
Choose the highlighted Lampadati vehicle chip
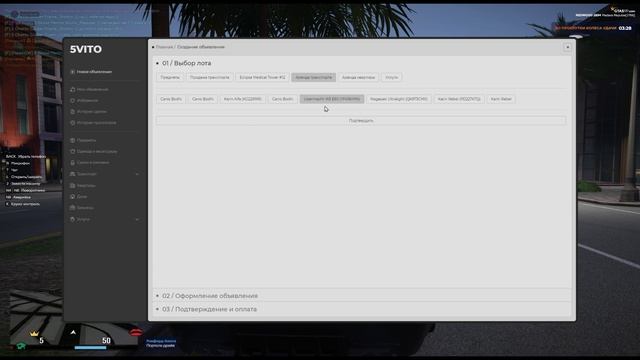pyautogui.click(x=332, y=99)
